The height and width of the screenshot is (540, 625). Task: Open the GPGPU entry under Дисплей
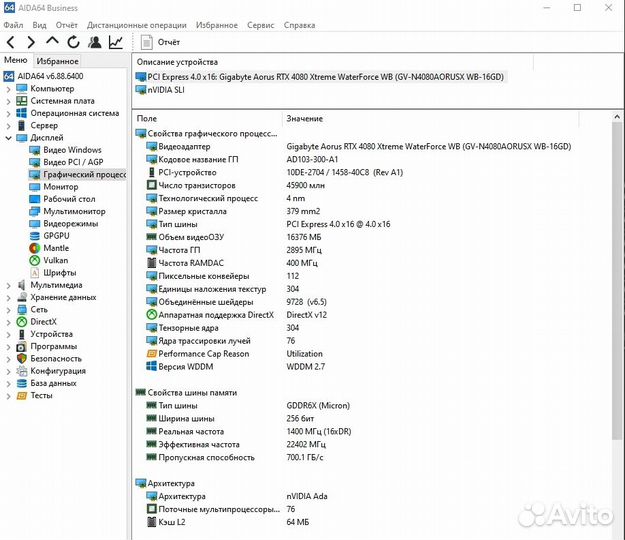57,235
